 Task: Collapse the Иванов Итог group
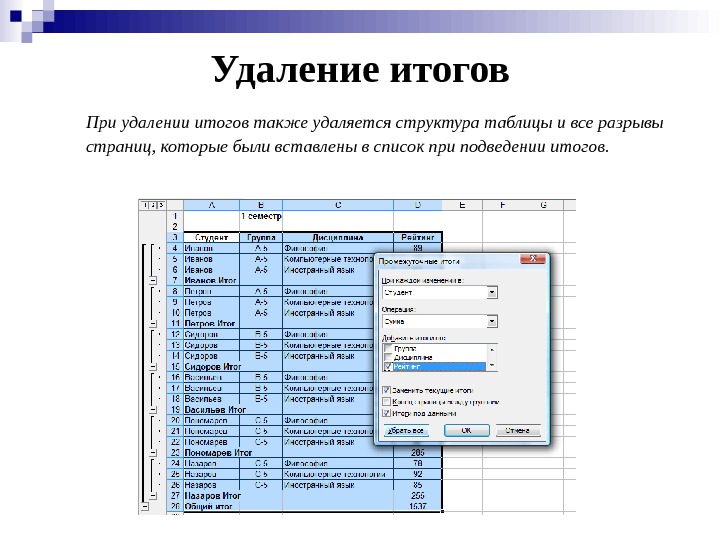(153, 281)
